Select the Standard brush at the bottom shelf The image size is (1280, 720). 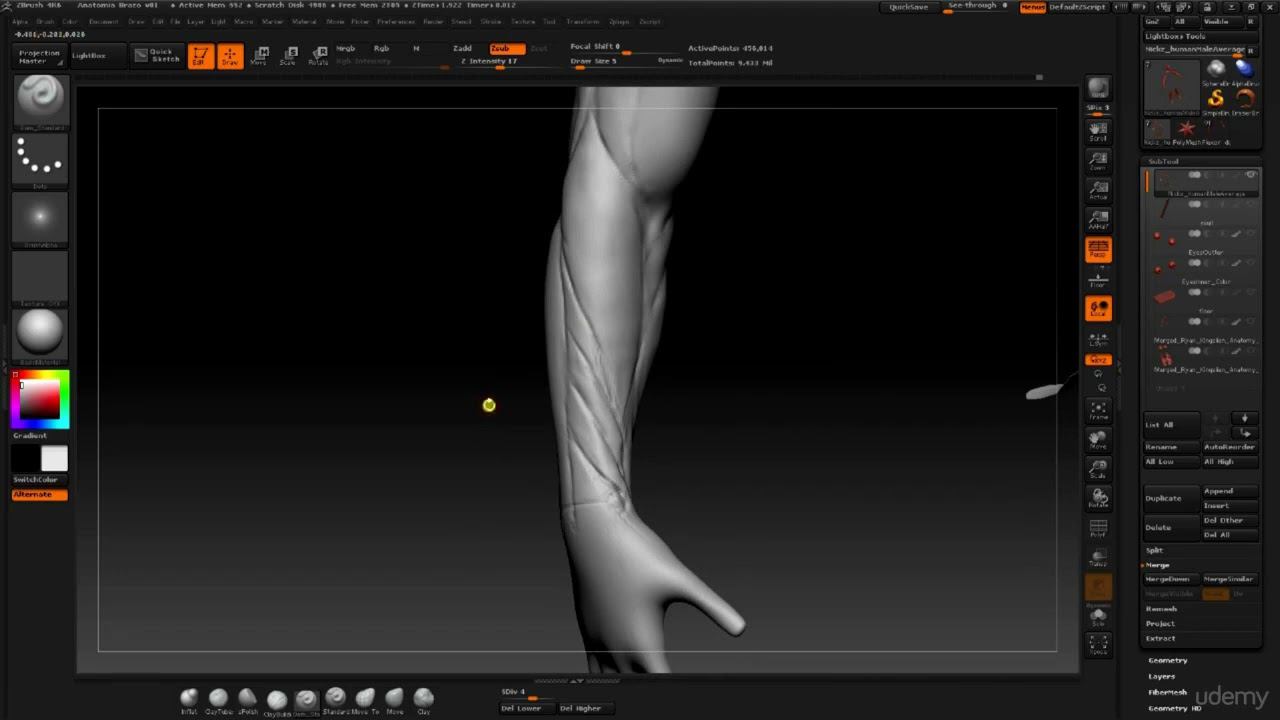pos(335,699)
